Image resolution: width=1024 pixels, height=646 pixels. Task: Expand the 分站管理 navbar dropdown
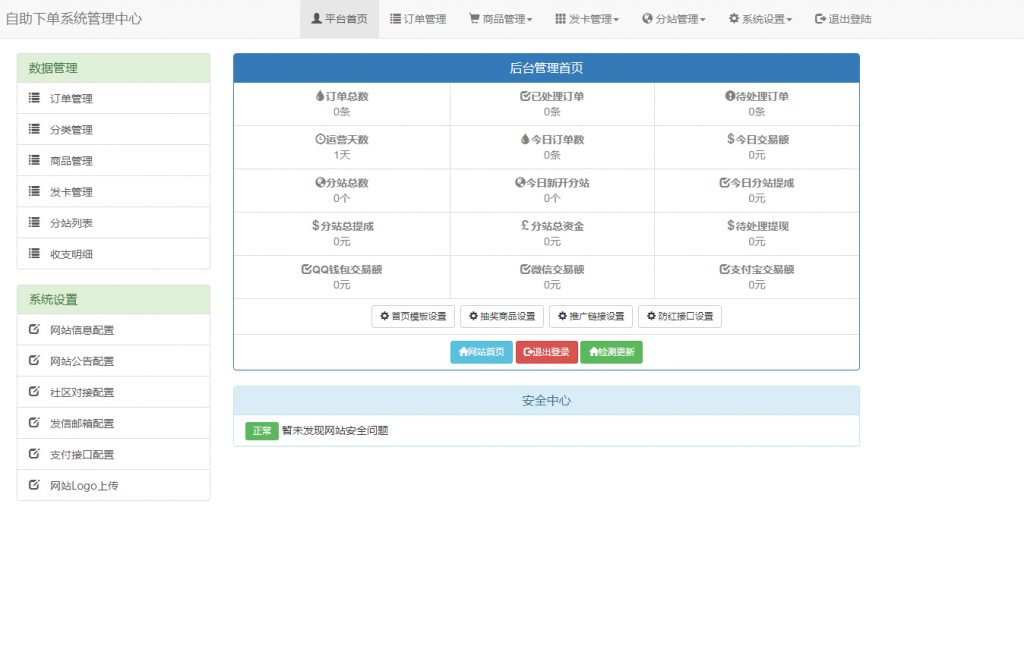[x=674, y=19]
